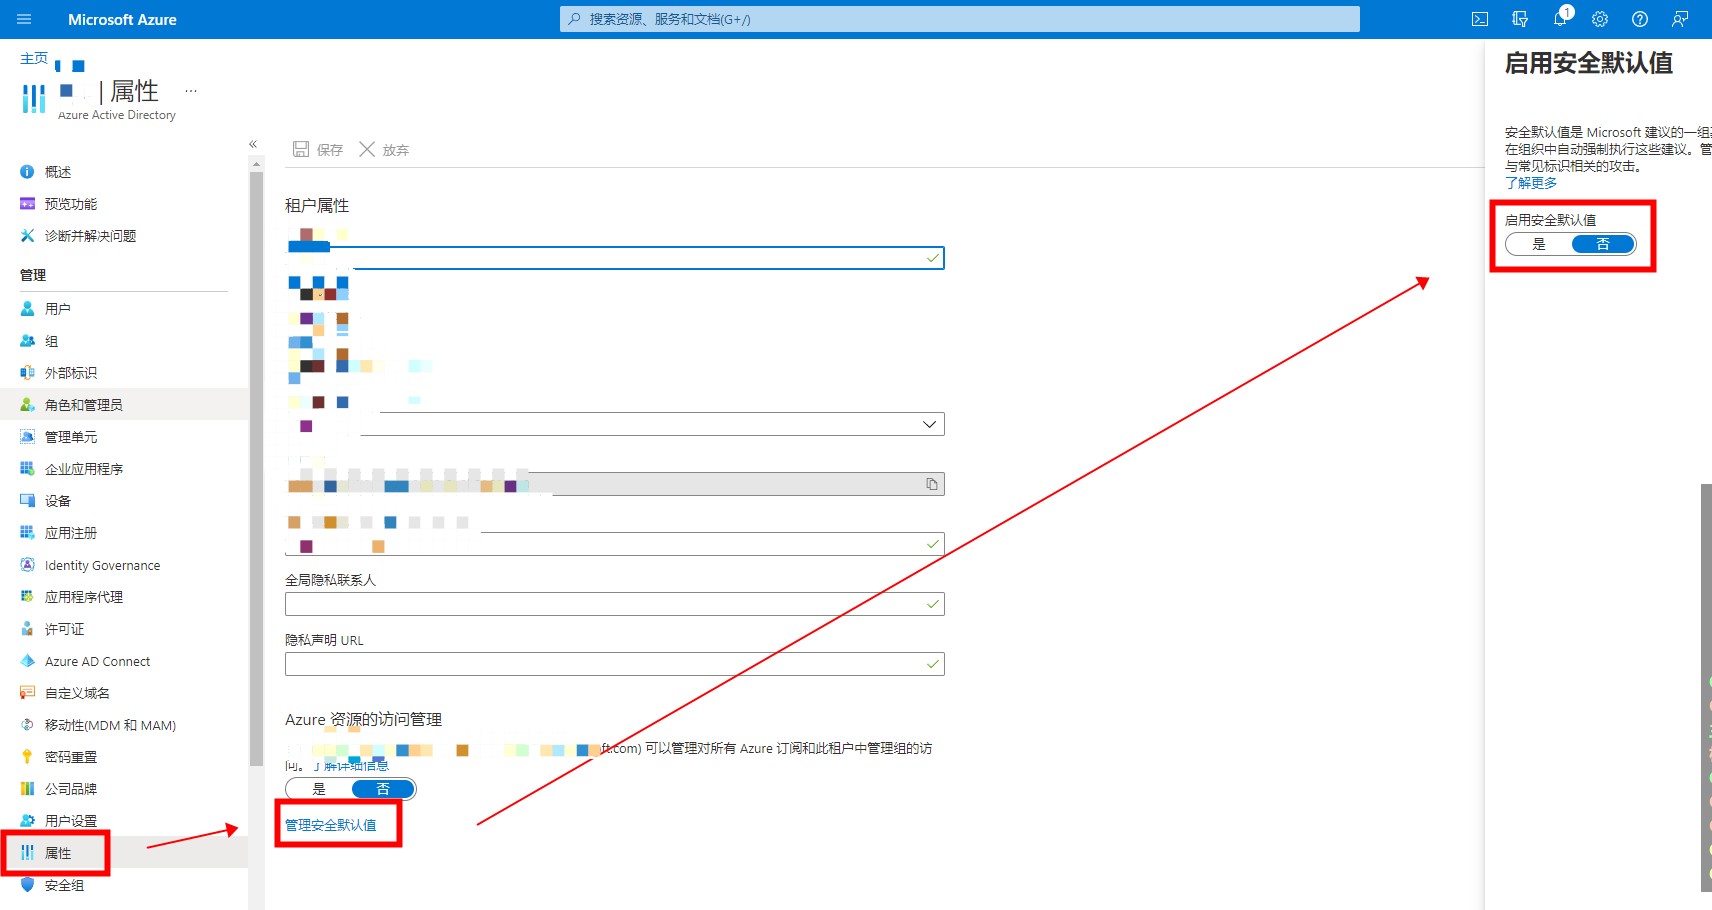
Task: Click the 应用注册 icon
Action: click(27, 533)
